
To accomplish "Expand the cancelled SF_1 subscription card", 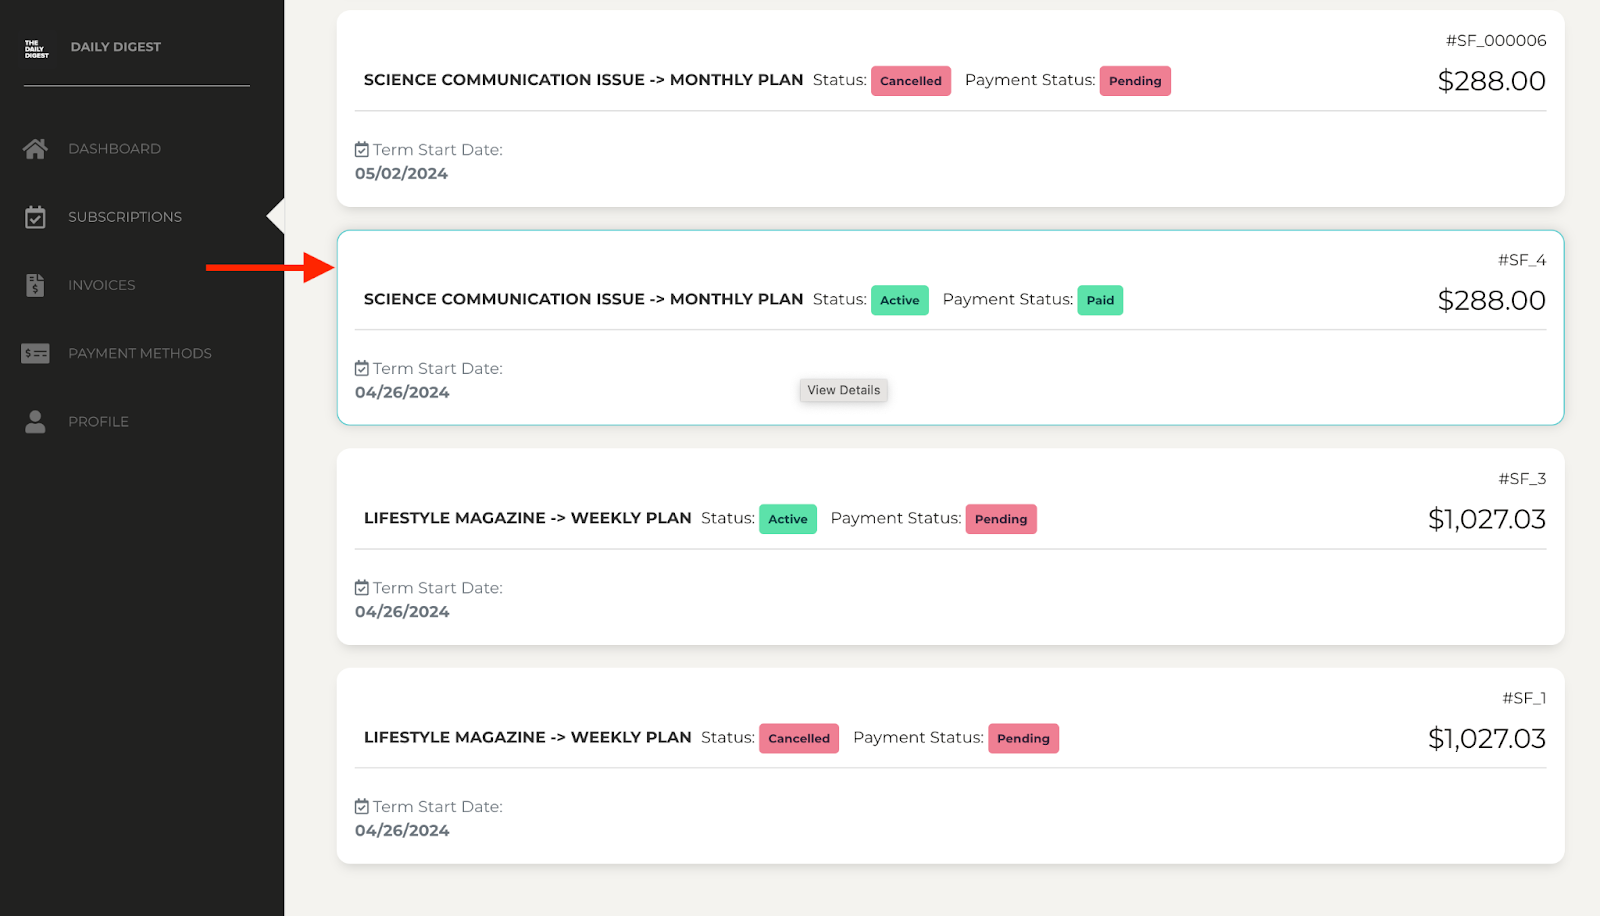I will 950,765.
